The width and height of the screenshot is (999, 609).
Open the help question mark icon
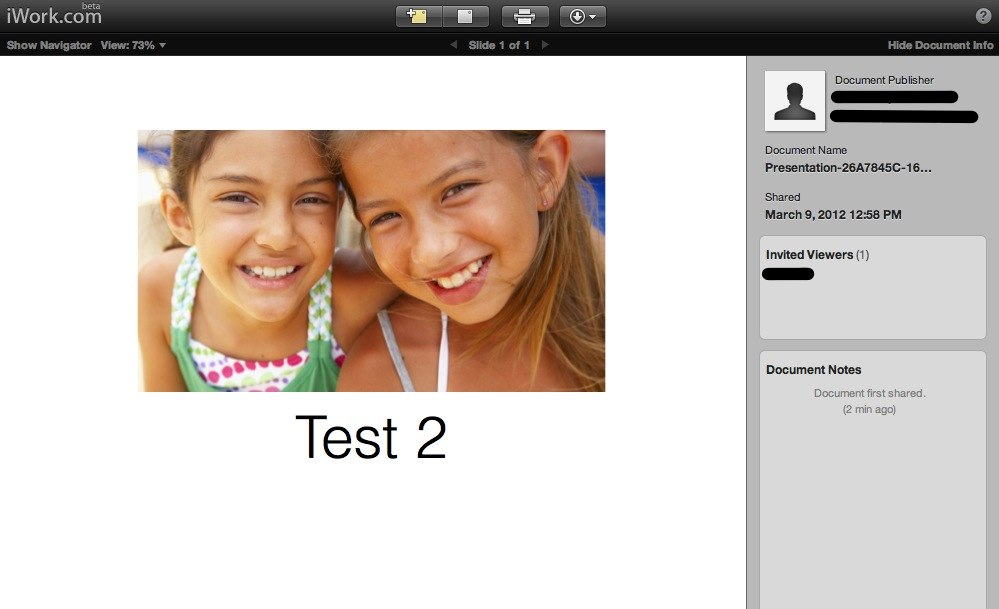pos(983,16)
